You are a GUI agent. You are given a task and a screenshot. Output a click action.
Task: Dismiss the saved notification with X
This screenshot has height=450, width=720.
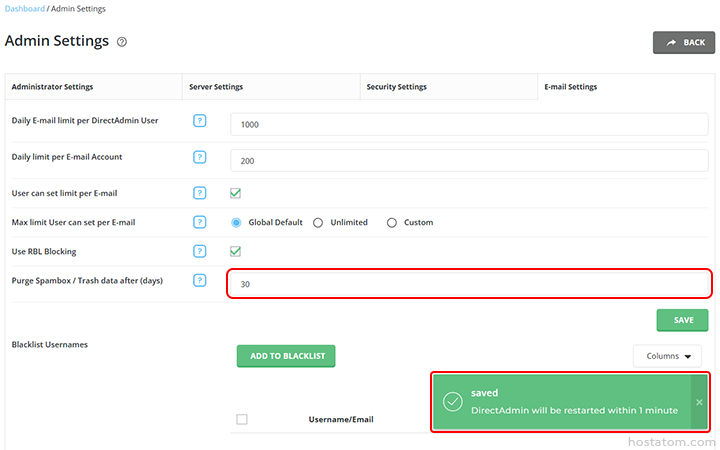coord(699,402)
